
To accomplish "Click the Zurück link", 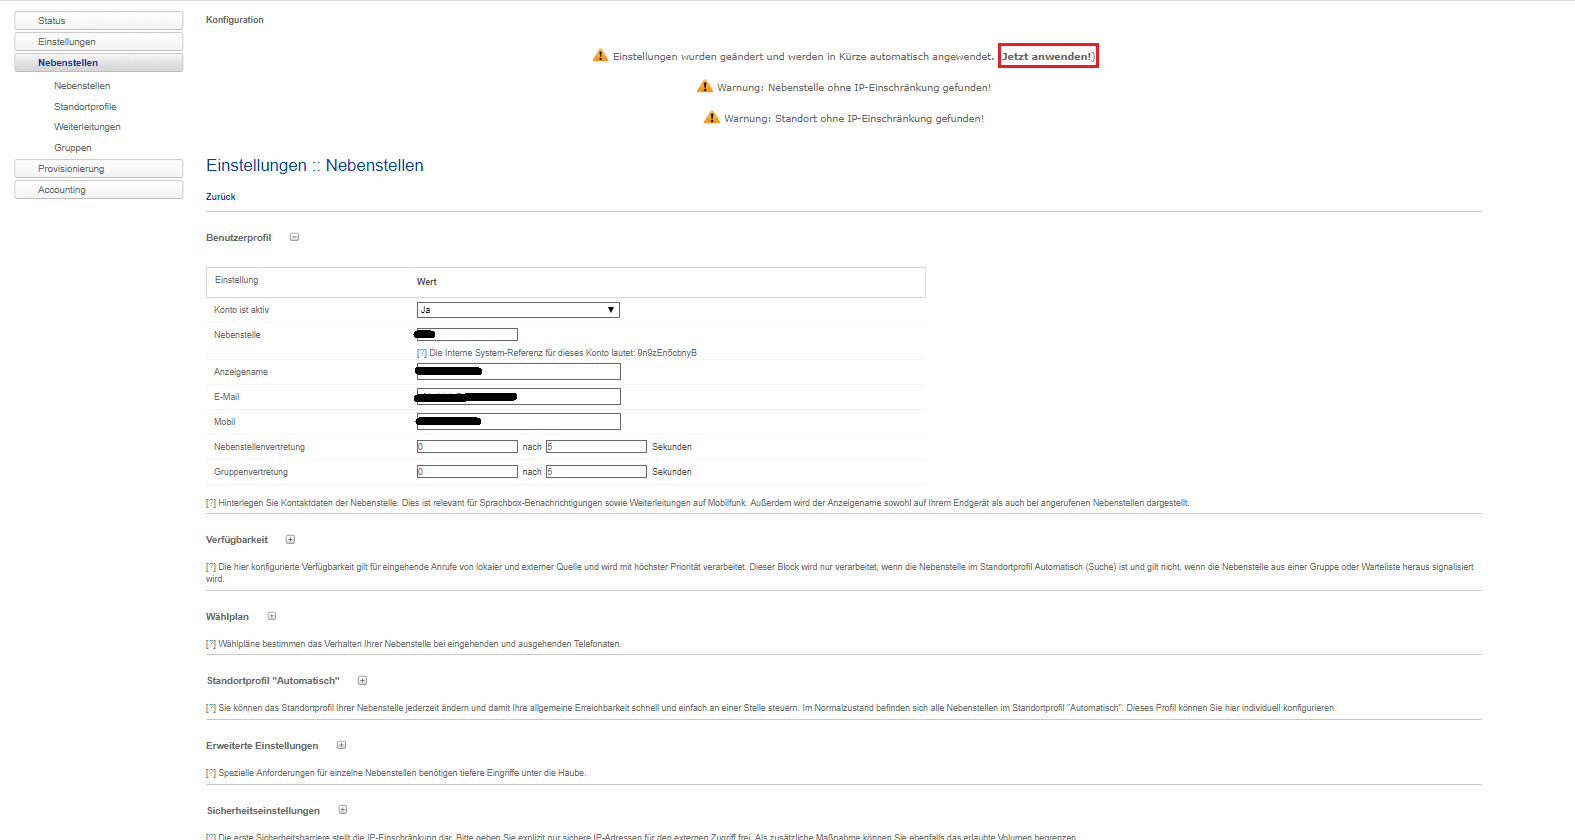I will click(221, 197).
